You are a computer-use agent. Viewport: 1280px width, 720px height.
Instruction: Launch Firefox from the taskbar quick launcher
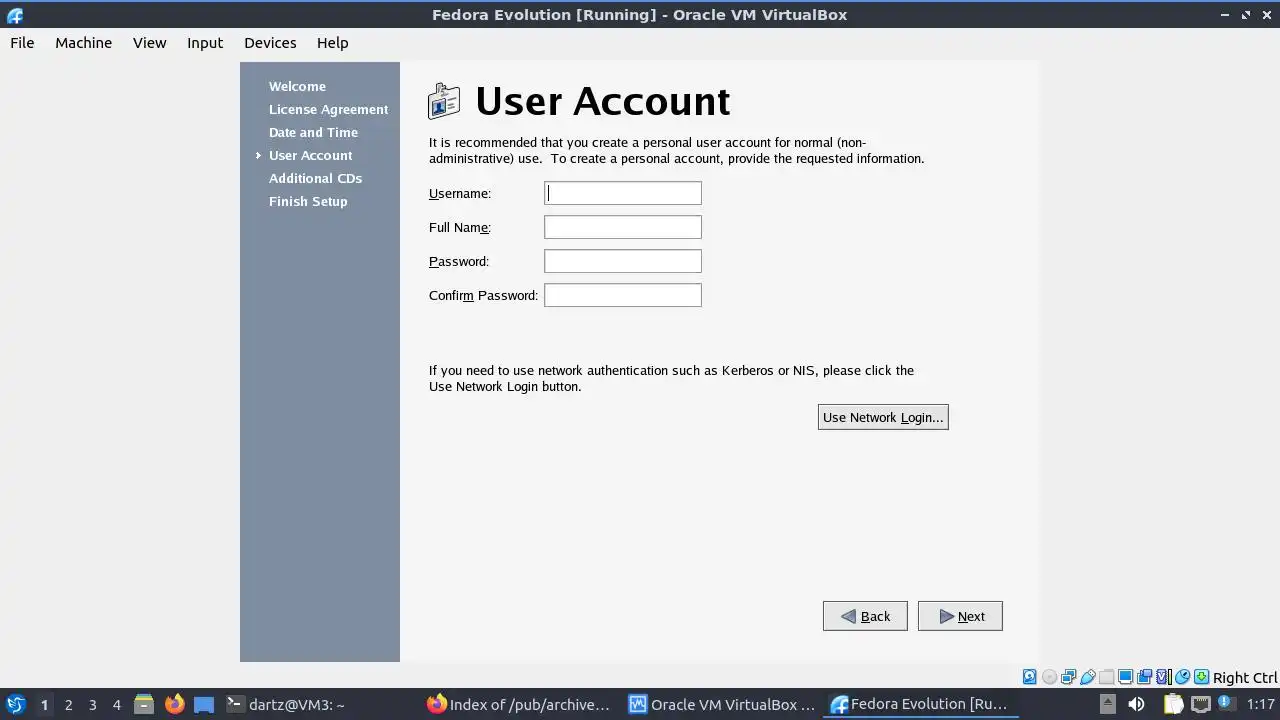click(x=174, y=704)
